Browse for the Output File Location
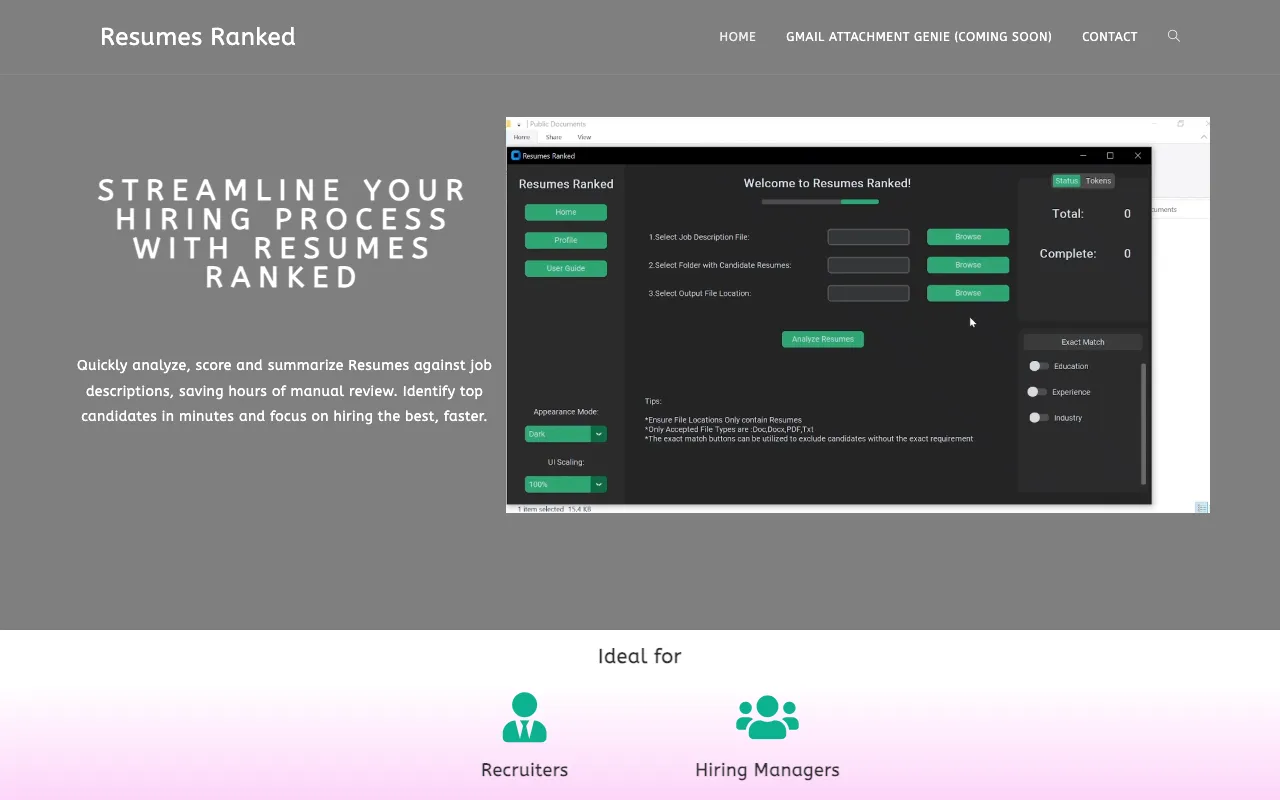Viewport: 1280px width, 800px height. pos(968,293)
